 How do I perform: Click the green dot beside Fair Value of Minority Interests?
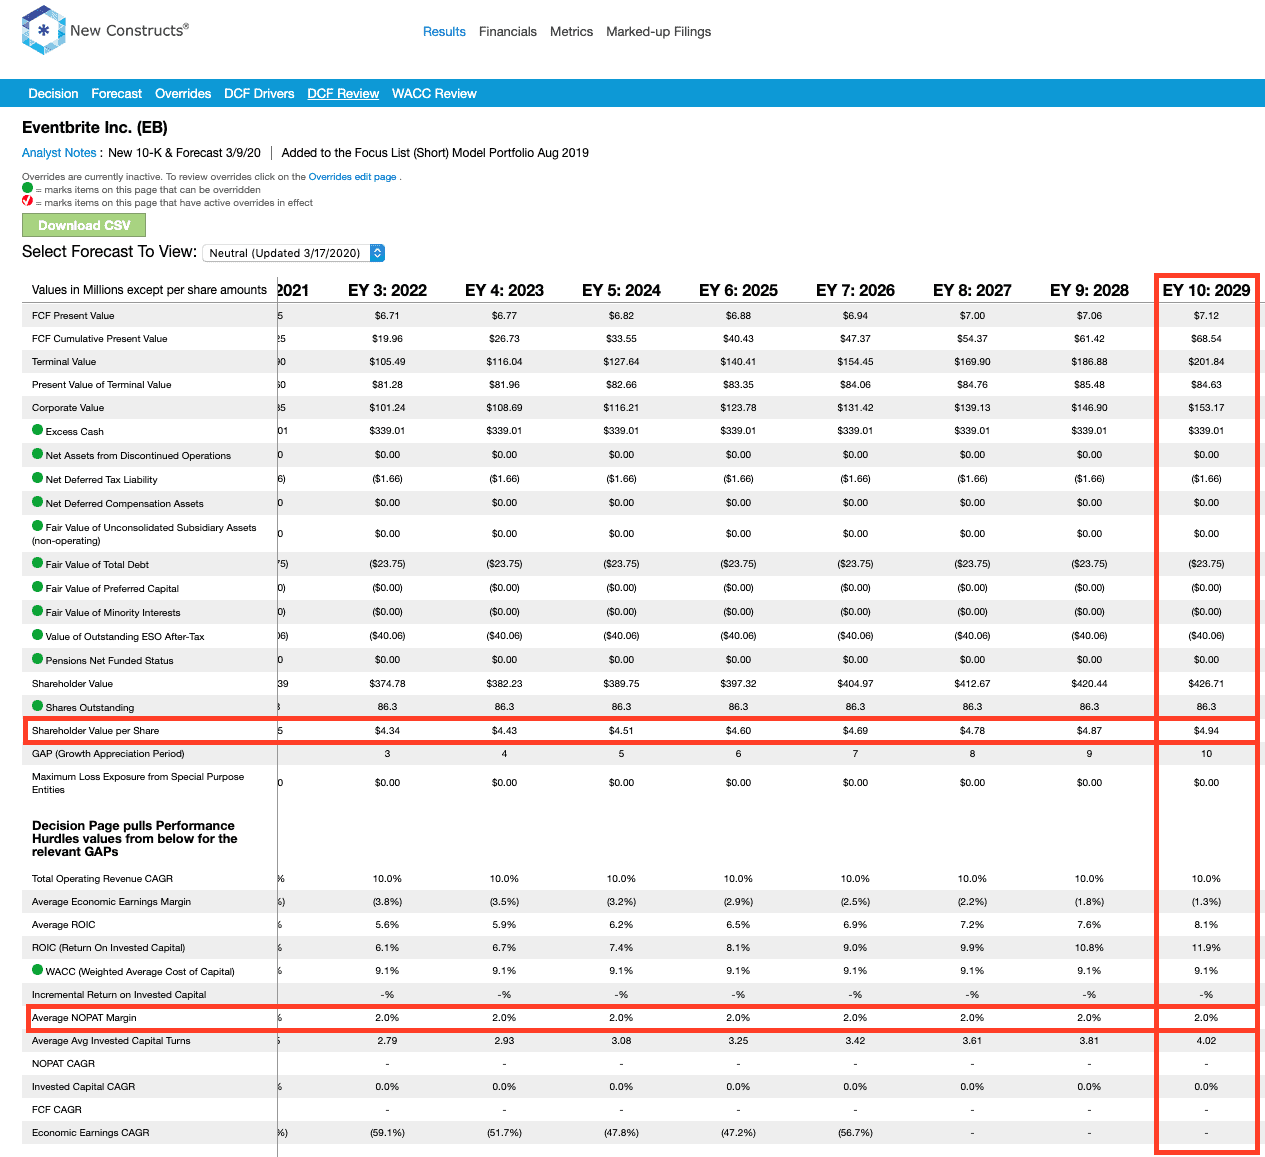tap(37, 611)
